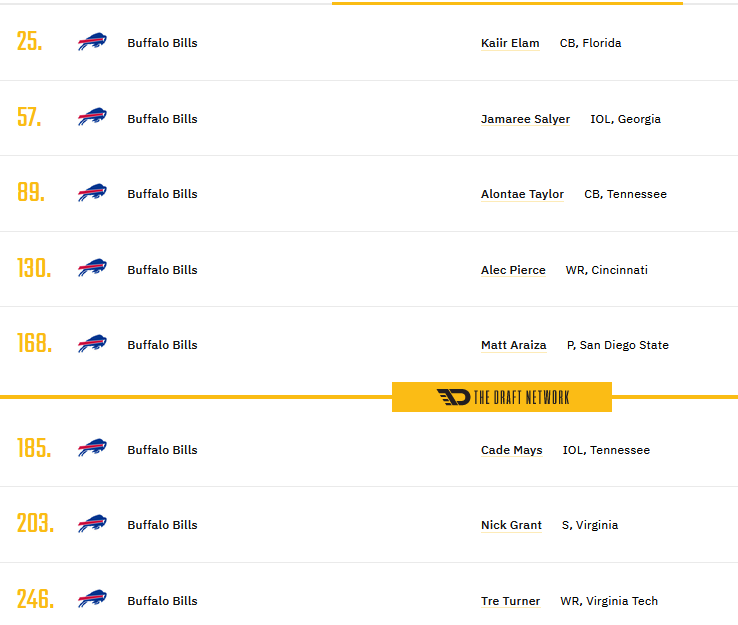Viewport: 738px width, 625px height.
Task: Click the Bills logo beside pick 203
Action: 92,523
